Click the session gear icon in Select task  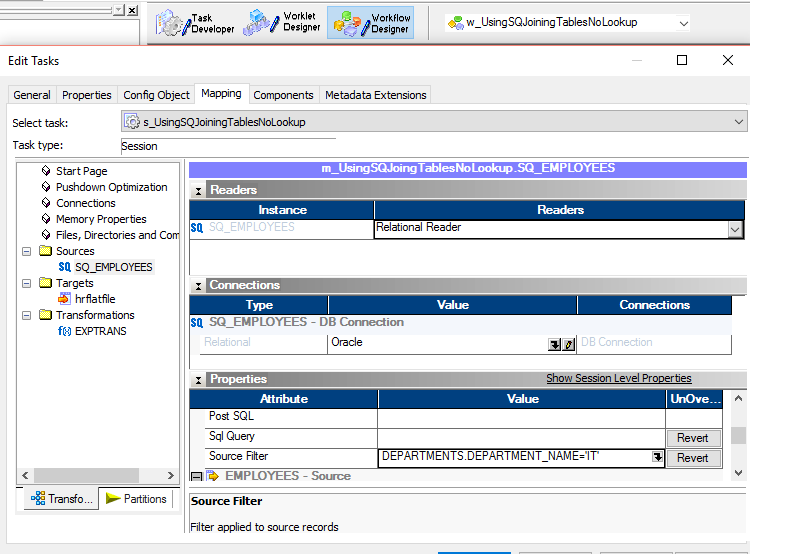[132, 122]
